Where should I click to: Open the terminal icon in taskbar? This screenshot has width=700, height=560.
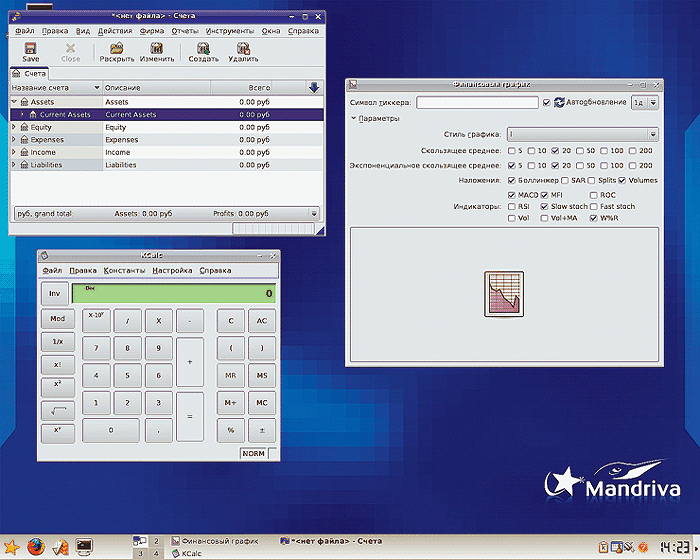[83, 547]
